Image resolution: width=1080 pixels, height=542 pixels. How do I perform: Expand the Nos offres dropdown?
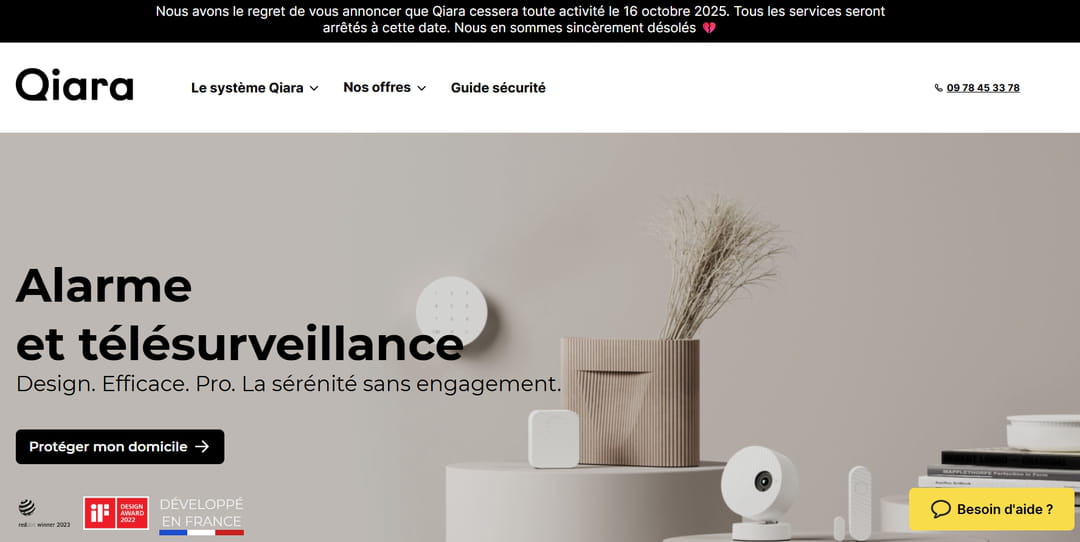click(384, 87)
